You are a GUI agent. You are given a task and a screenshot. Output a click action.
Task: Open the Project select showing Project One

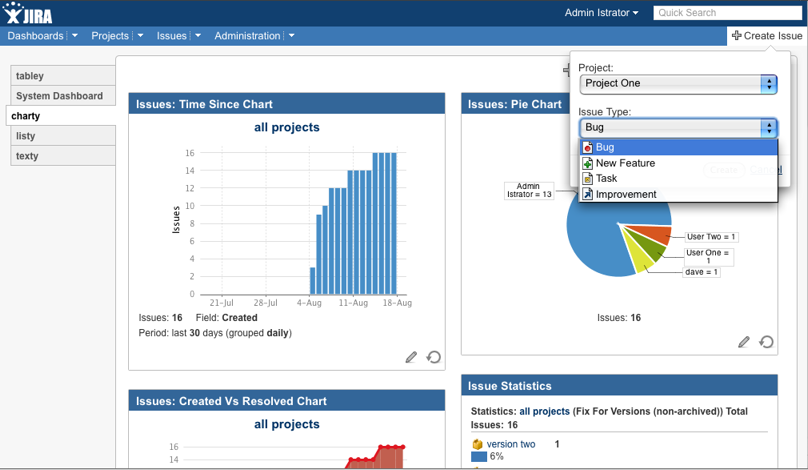tap(678, 84)
